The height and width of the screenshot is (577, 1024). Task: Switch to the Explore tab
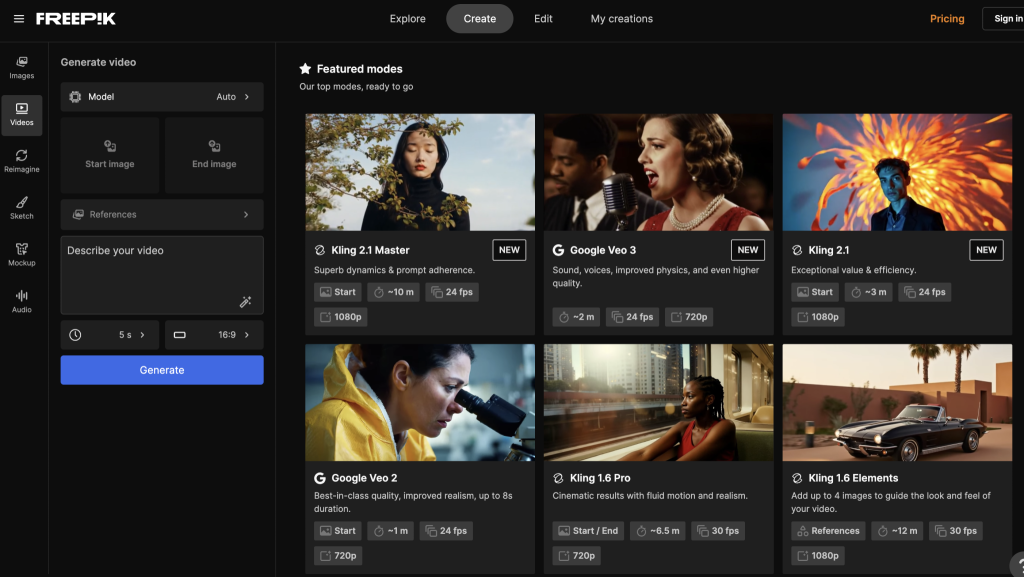click(x=408, y=19)
